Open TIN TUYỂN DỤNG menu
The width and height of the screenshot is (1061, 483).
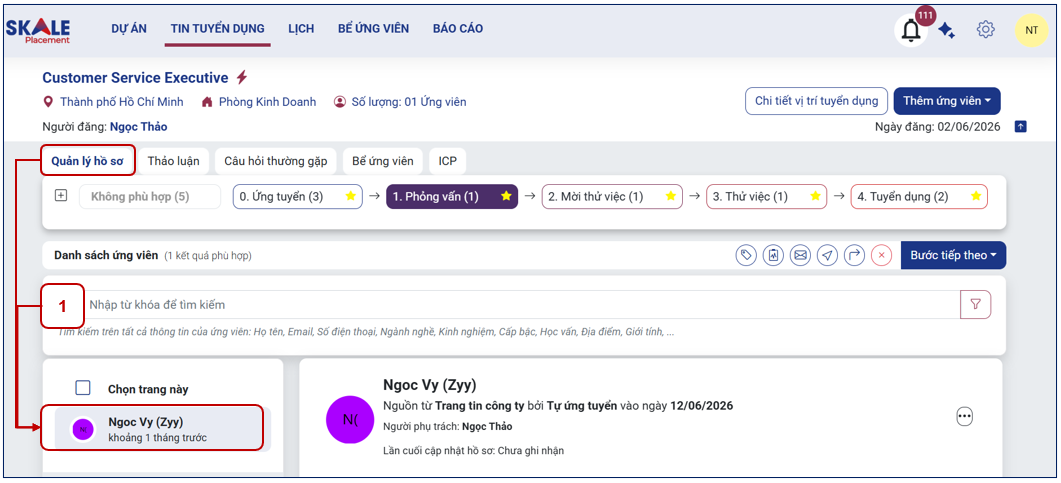tap(217, 28)
